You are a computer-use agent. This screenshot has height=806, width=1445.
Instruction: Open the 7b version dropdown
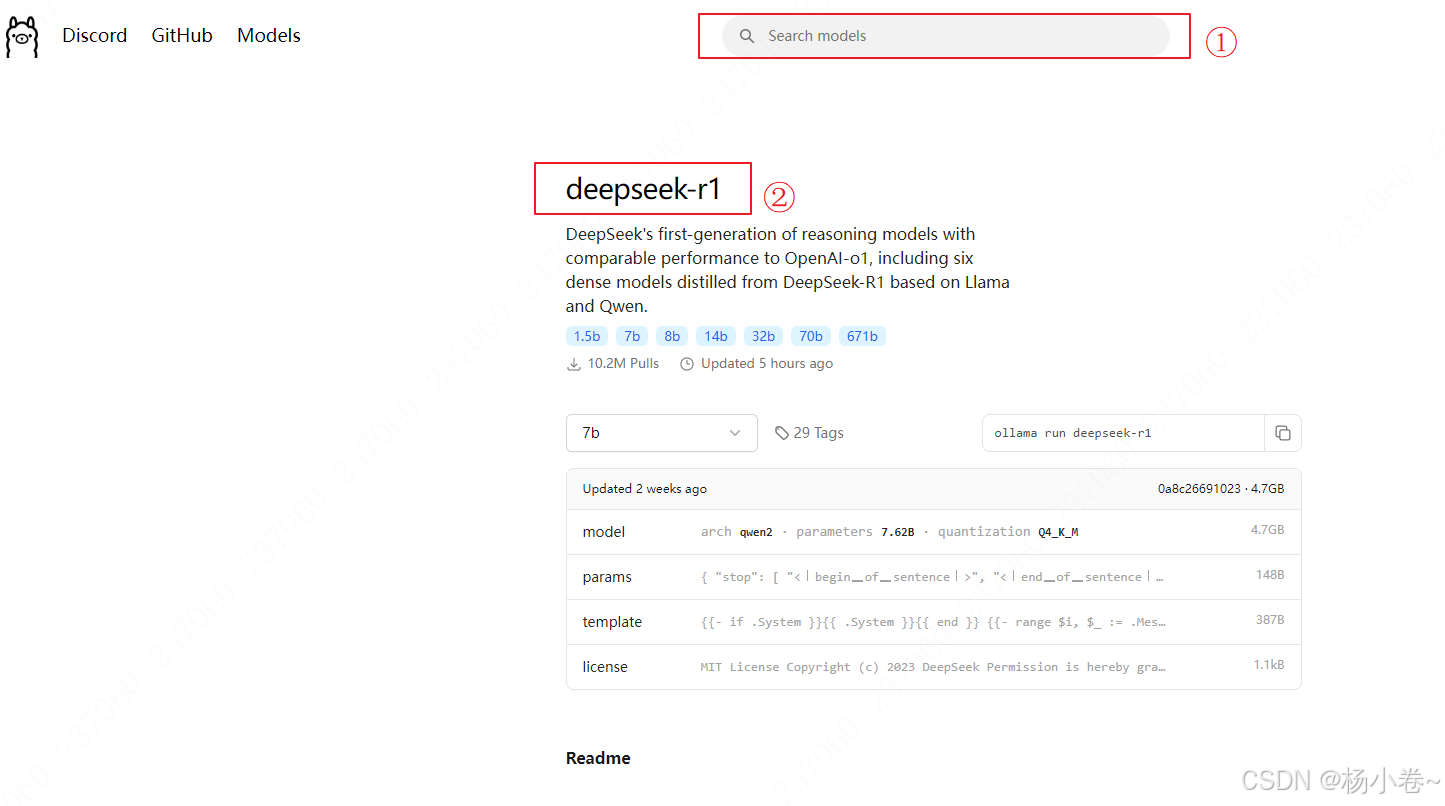click(x=662, y=433)
